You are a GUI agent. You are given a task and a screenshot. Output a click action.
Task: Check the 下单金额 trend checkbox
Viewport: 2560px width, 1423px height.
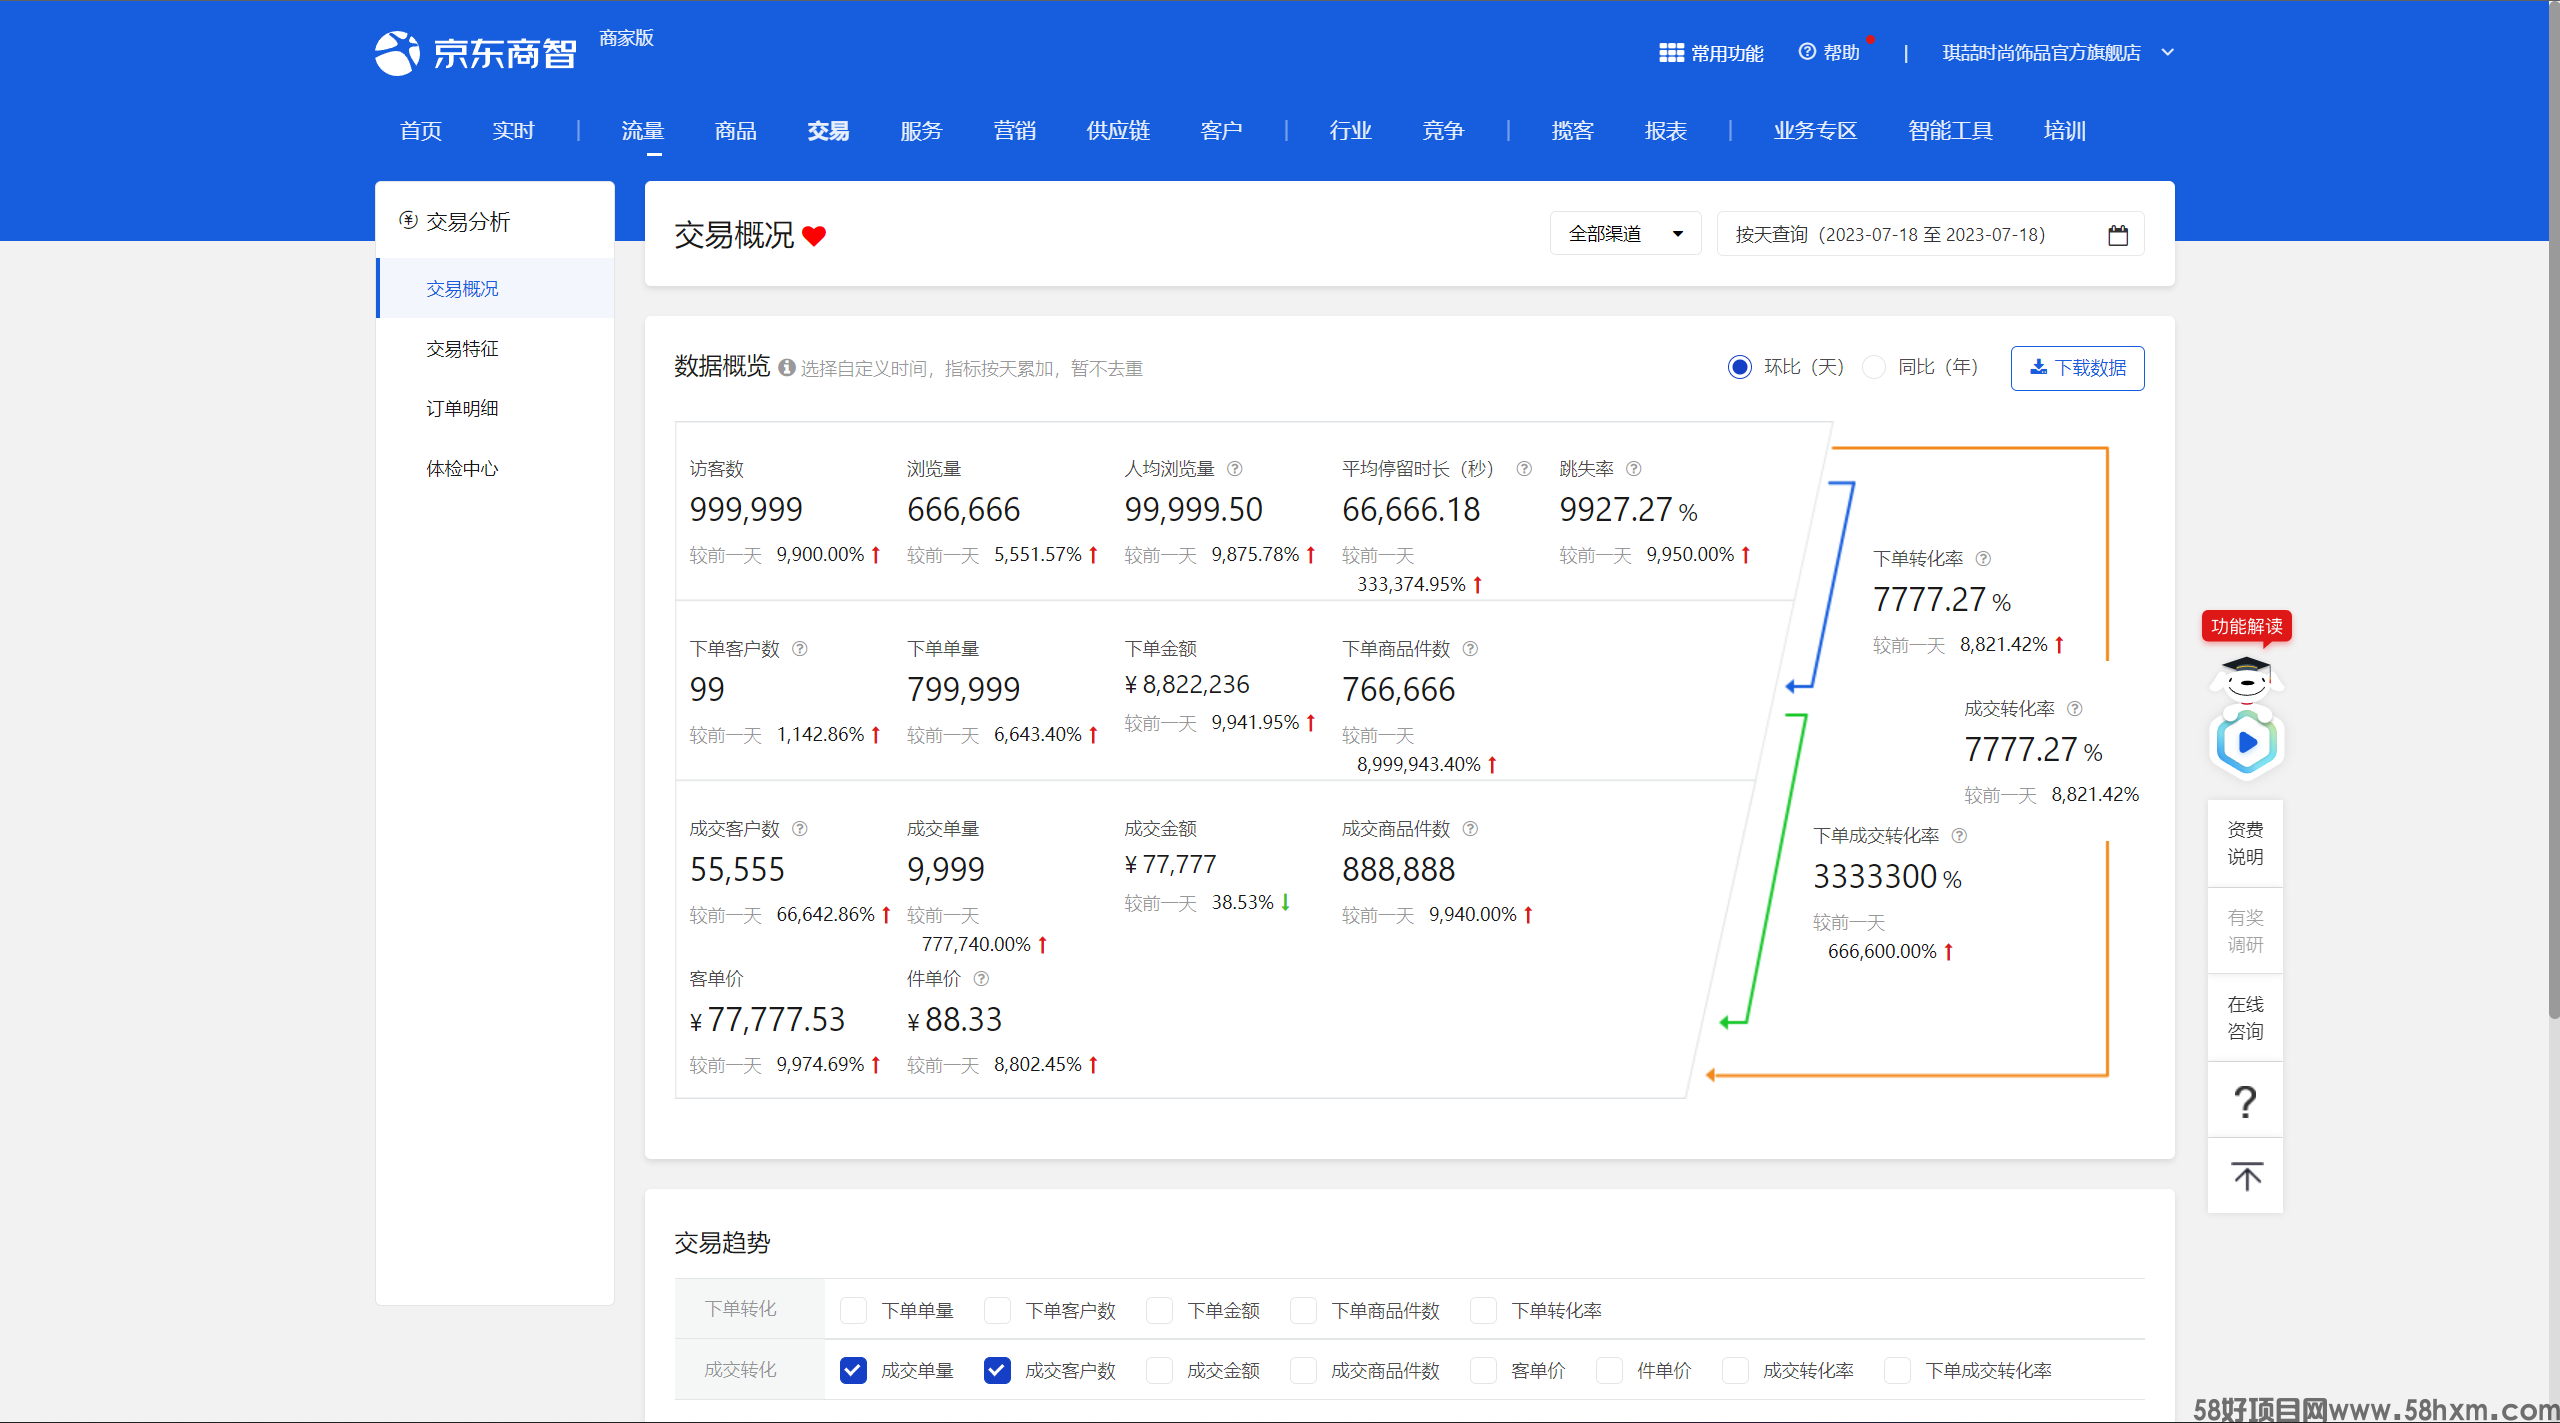point(1159,1310)
